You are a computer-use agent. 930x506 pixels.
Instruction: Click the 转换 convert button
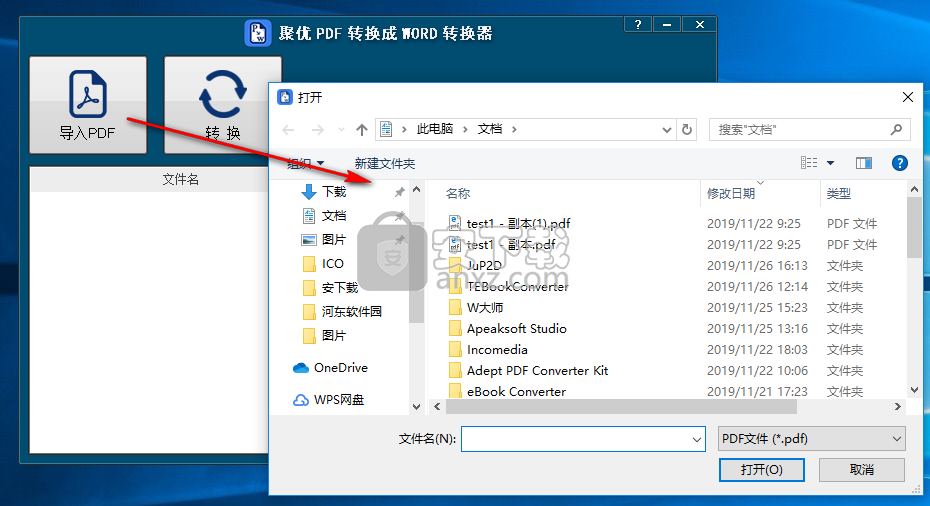click(222, 105)
